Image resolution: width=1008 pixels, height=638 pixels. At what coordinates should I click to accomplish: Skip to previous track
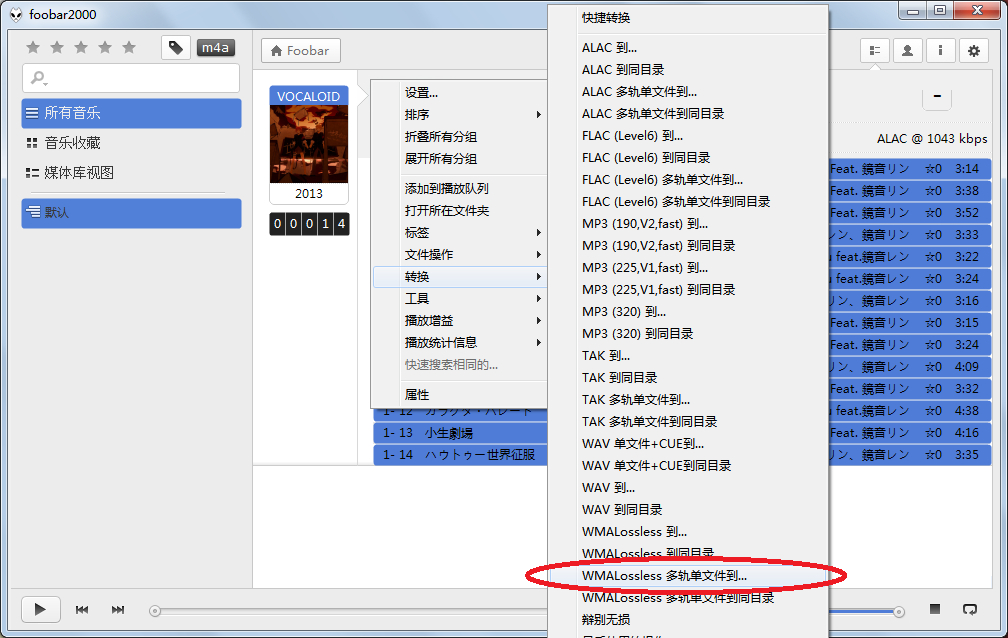pos(82,610)
